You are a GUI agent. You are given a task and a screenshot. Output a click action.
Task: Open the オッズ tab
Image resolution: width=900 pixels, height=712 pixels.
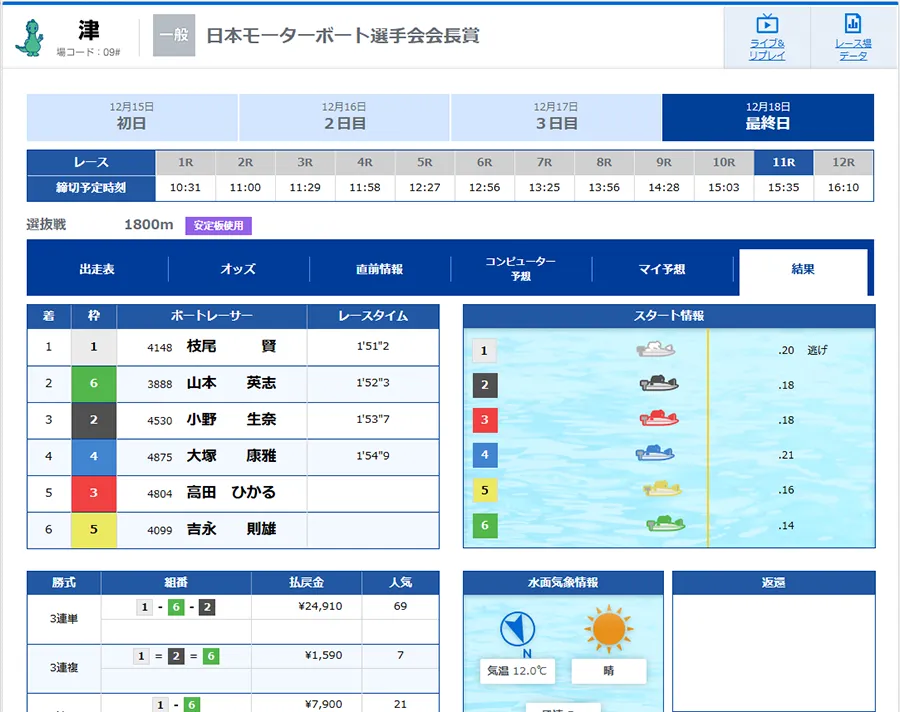238,269
